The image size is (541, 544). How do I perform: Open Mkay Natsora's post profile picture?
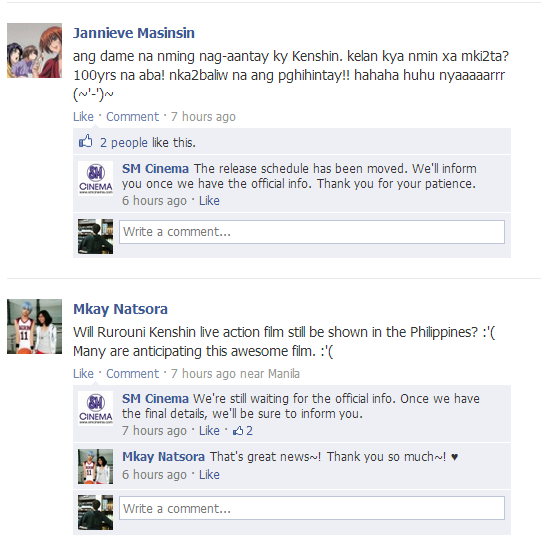pos(34,326)
